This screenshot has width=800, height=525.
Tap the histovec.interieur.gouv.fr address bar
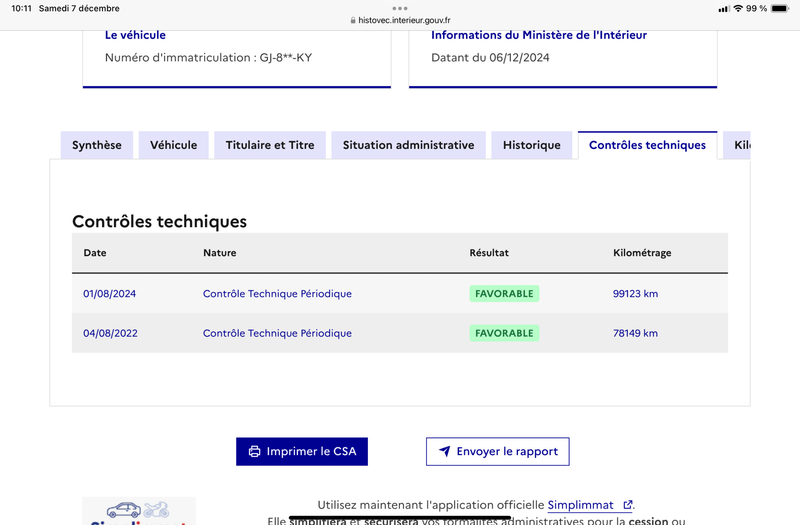[400, 20]
